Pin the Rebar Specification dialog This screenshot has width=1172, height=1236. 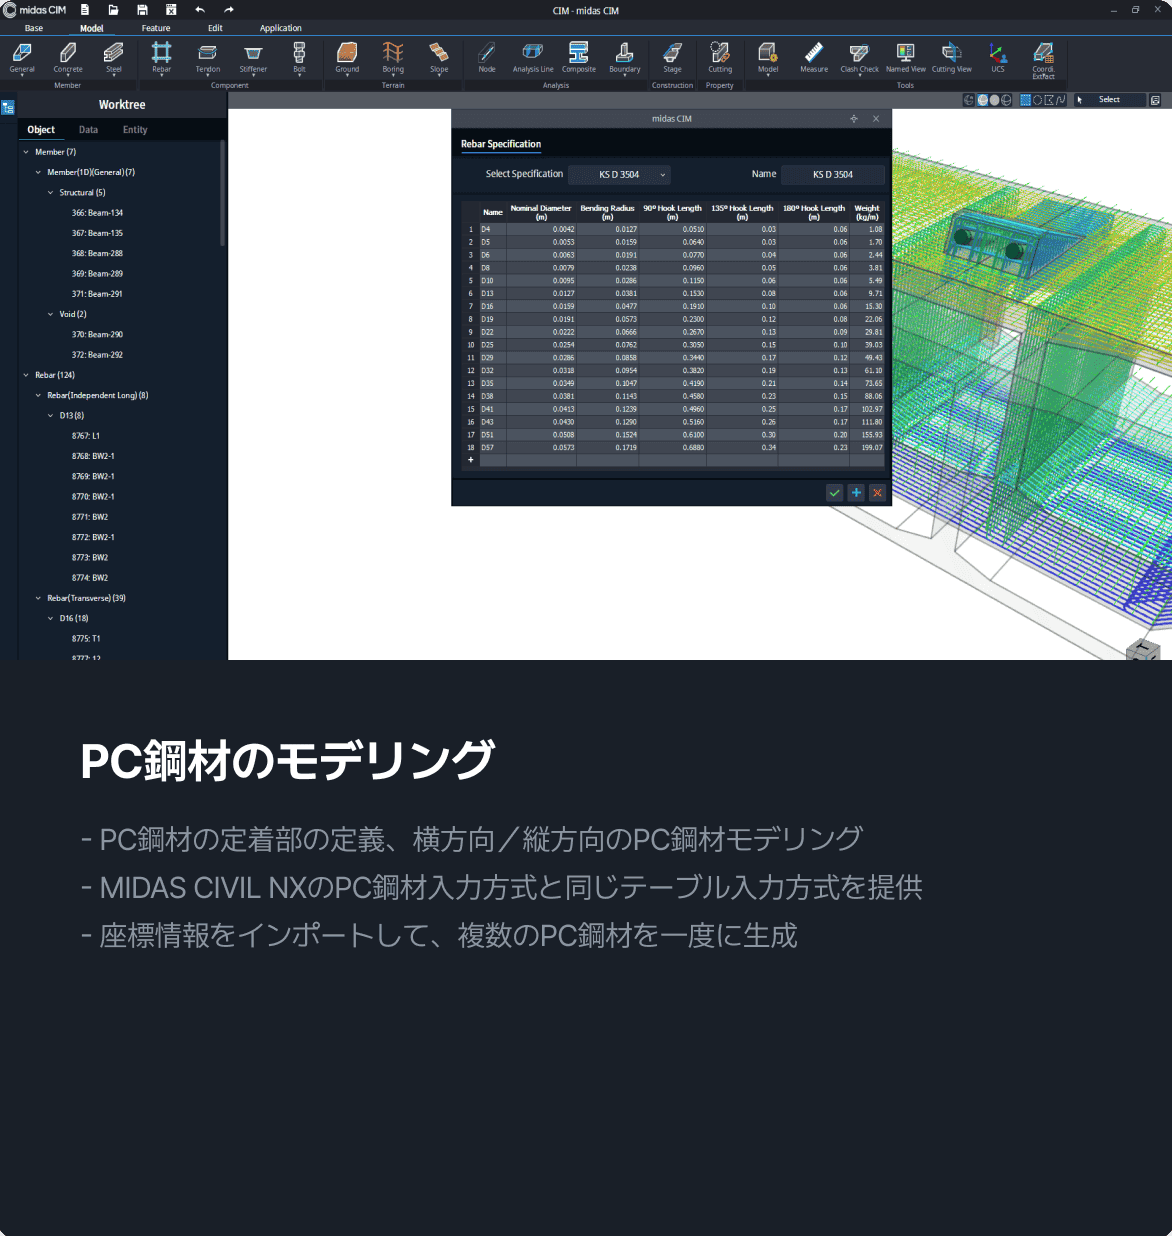click(854, 118)
